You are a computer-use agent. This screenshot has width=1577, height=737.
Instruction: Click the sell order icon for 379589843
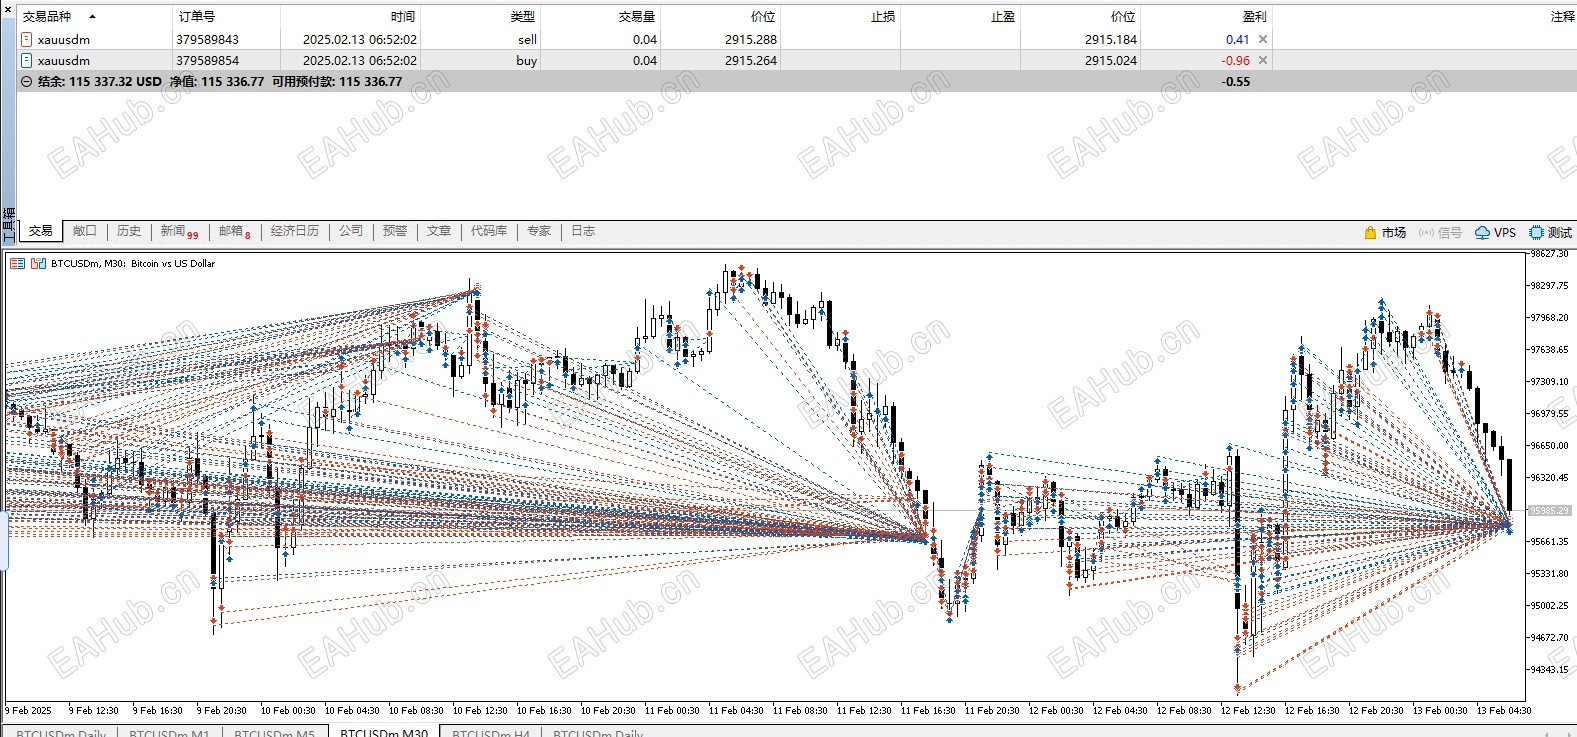click(x=26, y=39)
